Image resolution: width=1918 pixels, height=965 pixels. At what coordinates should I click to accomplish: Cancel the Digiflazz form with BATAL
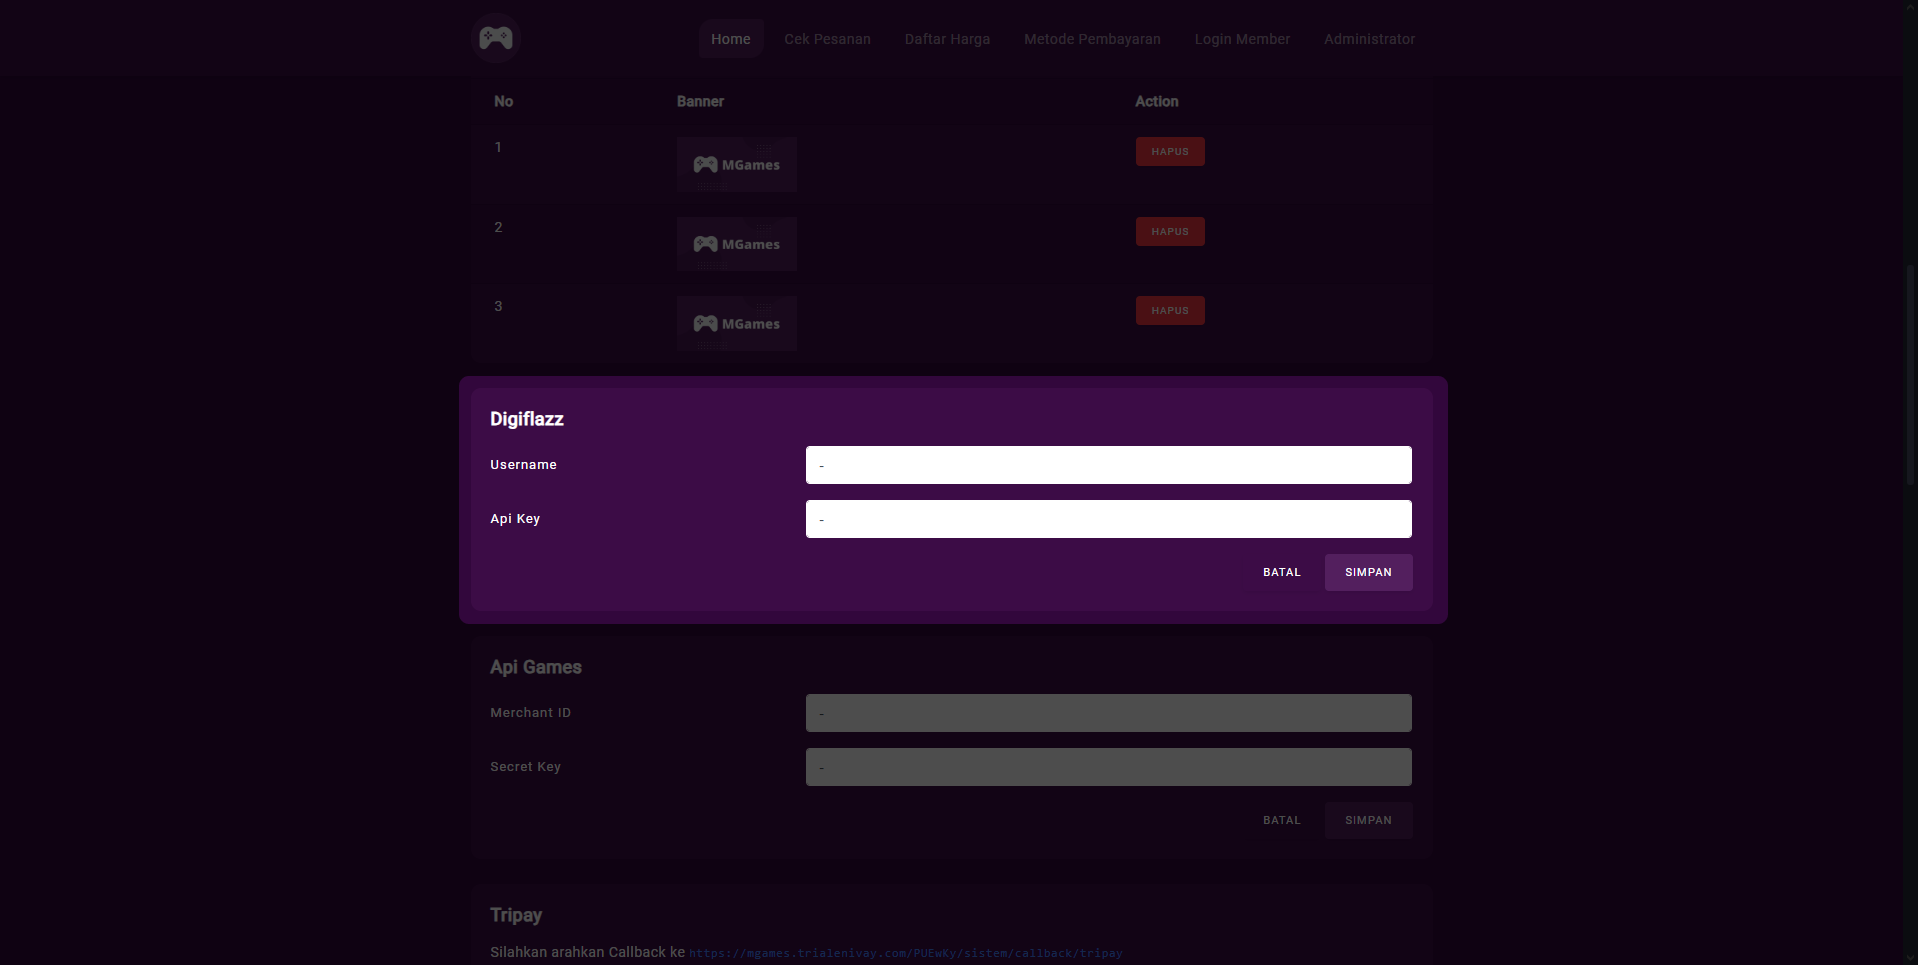pos(1282,573)
